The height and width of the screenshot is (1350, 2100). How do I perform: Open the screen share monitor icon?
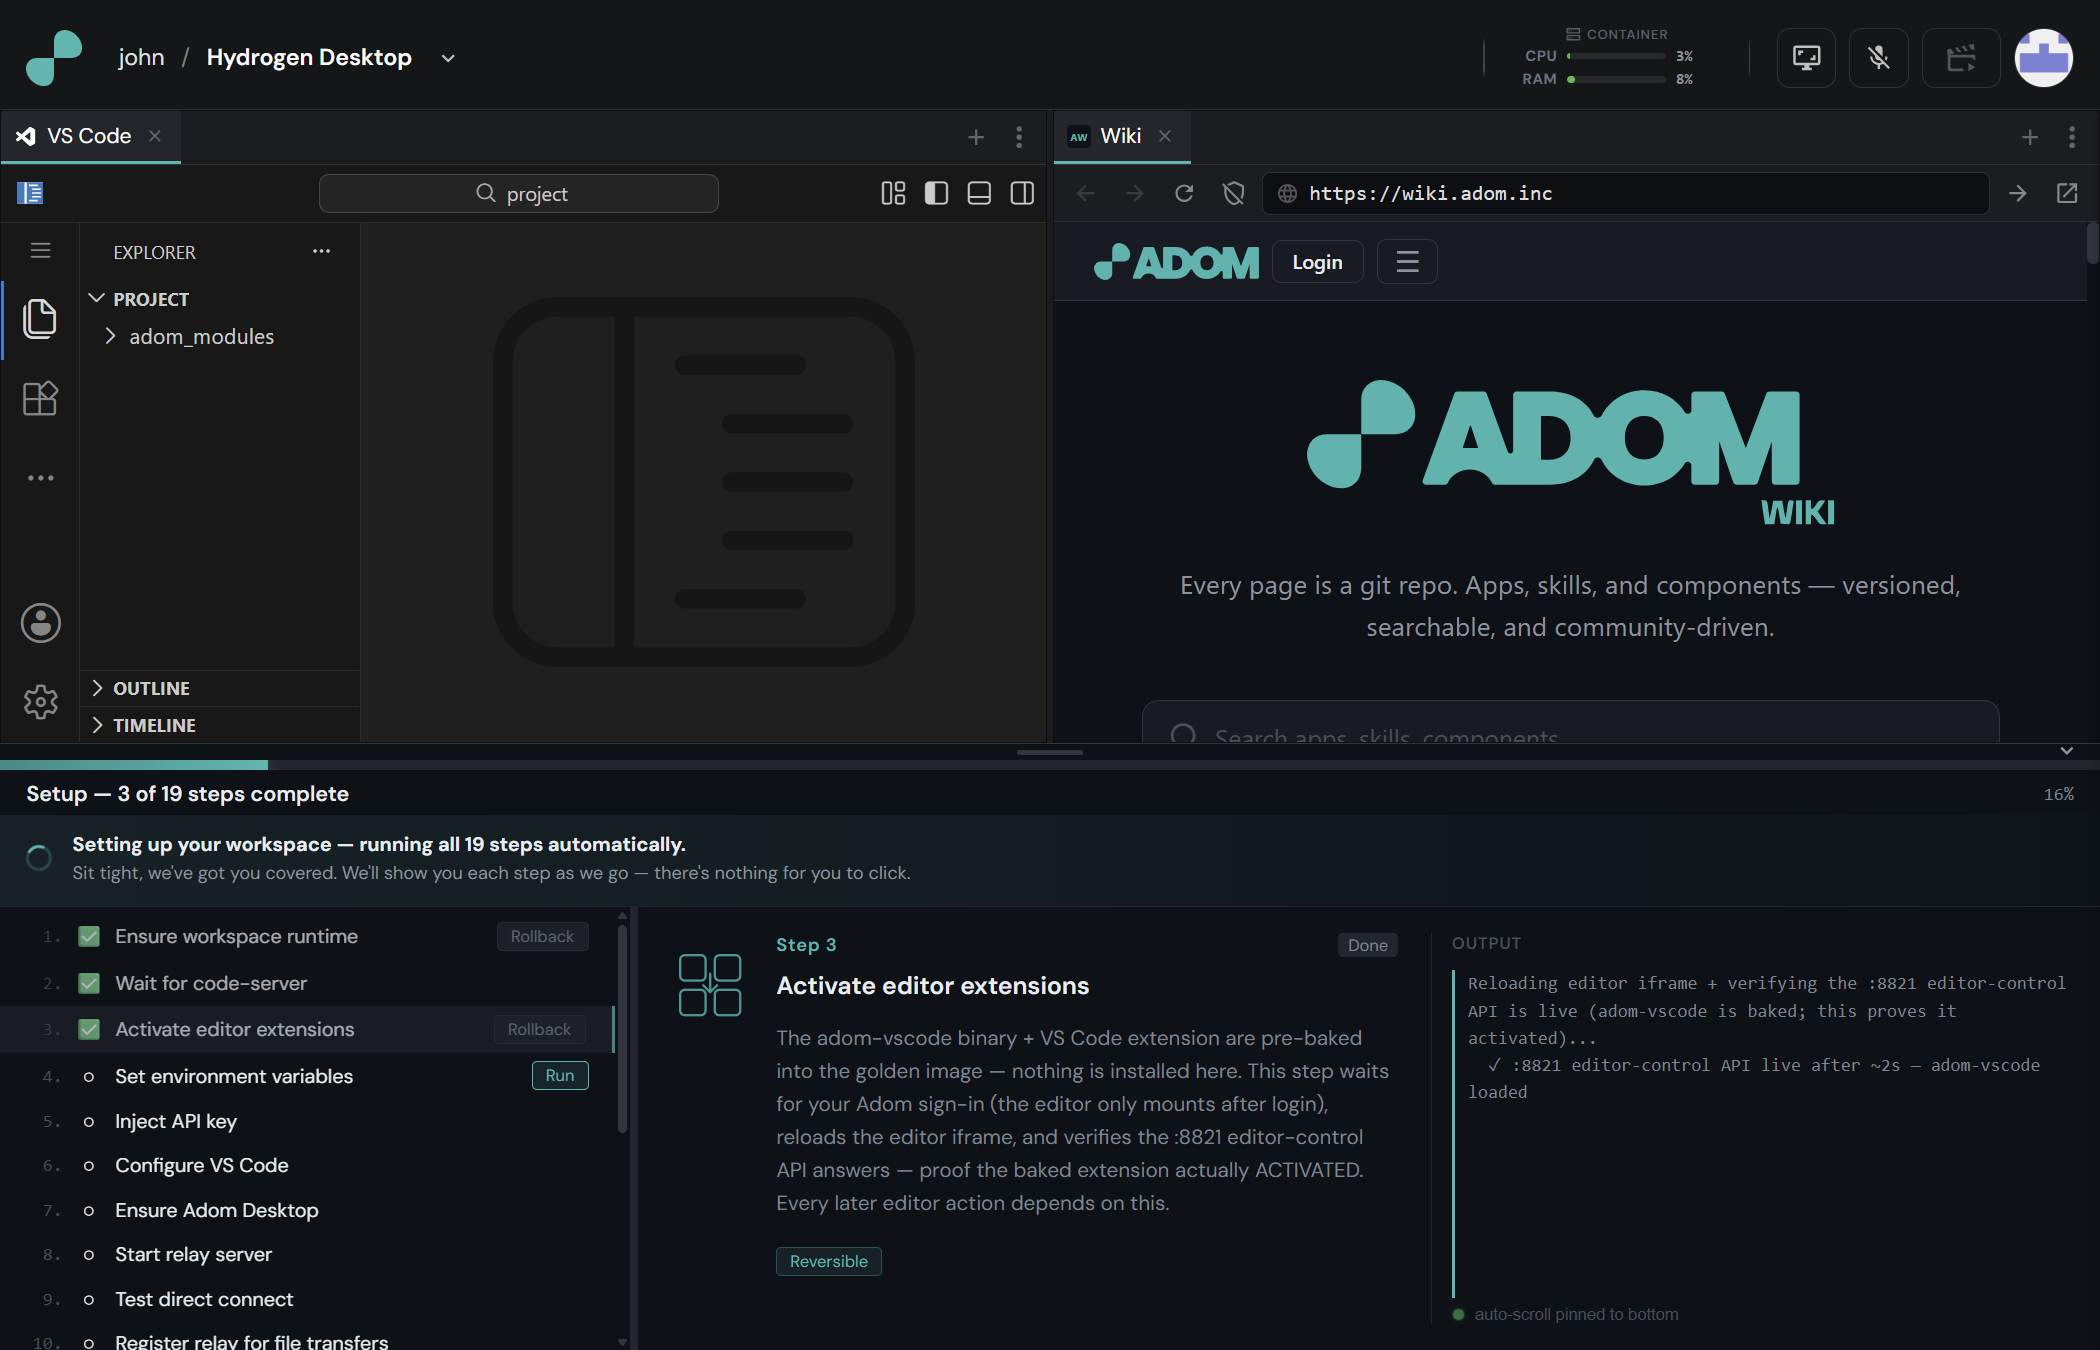[1806, 58]
